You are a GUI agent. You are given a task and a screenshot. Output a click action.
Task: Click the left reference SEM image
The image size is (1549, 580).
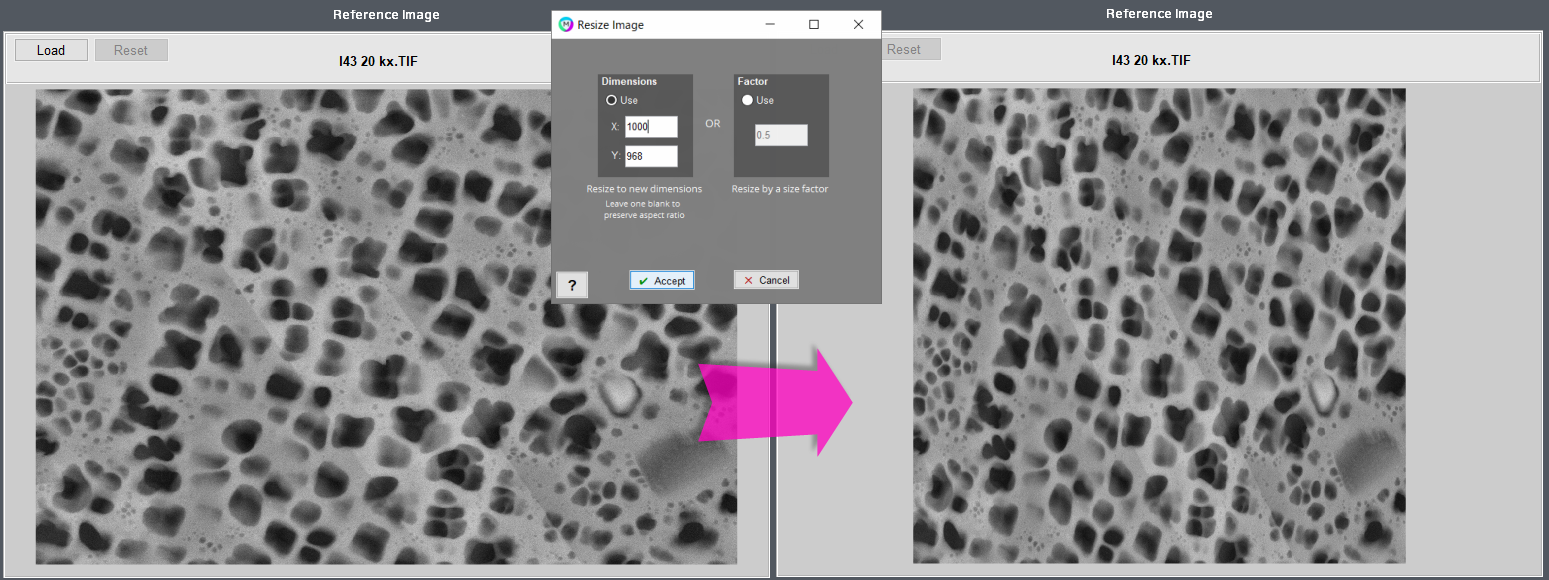click(x=386, y=327)
